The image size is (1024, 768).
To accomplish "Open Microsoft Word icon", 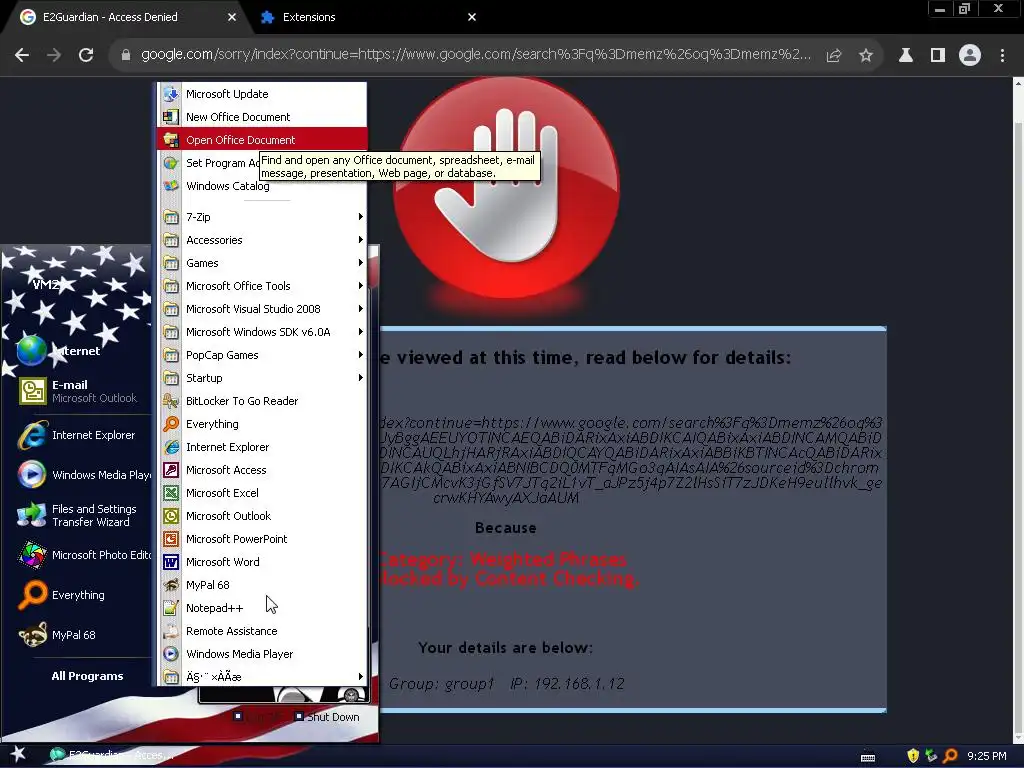I will click(x=170, y=562).
